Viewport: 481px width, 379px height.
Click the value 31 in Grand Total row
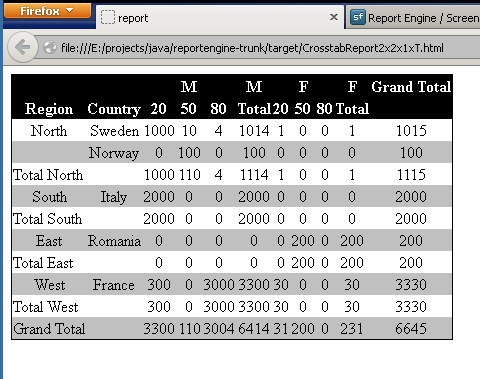[281, 329]
